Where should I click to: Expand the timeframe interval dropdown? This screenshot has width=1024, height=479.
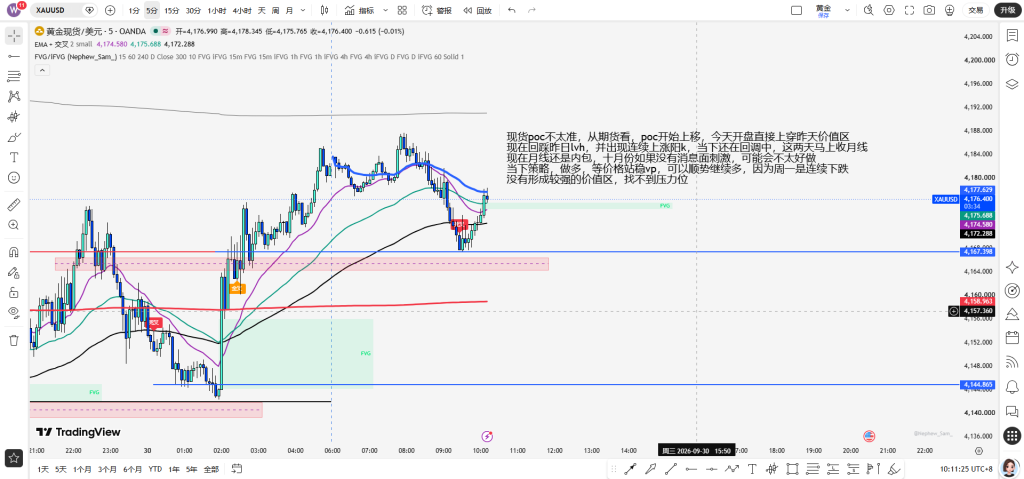[x=304, y=10]
